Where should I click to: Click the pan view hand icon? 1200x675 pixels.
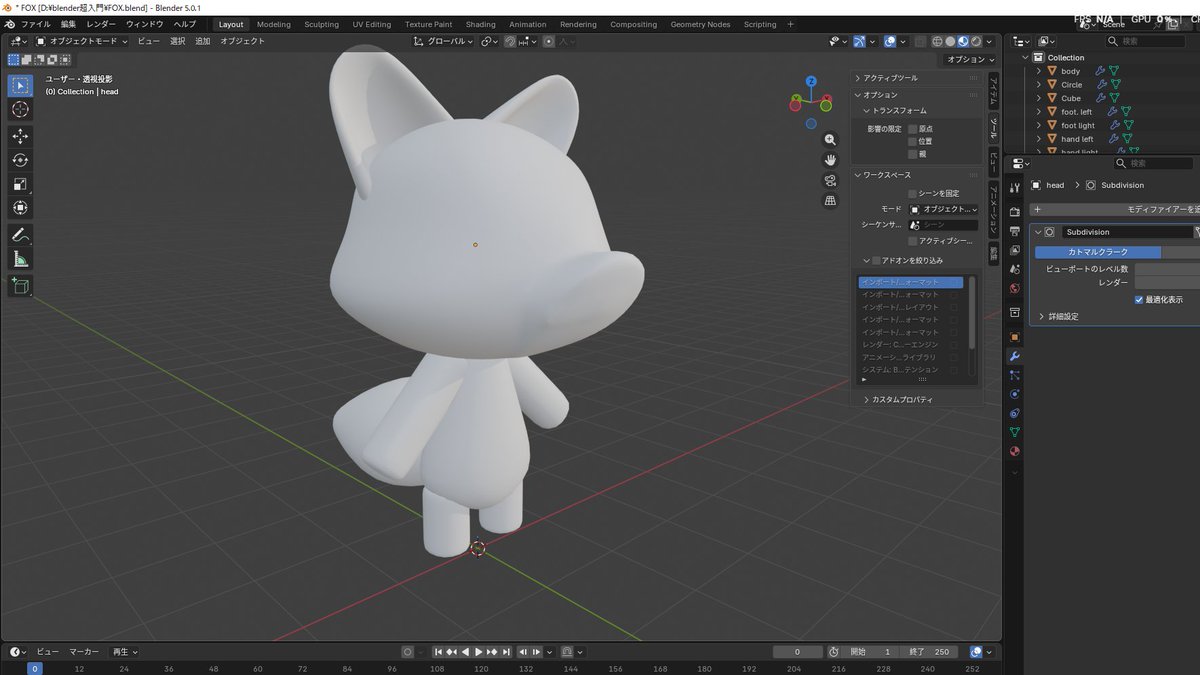pyautogui.click(x=830, y=160)
